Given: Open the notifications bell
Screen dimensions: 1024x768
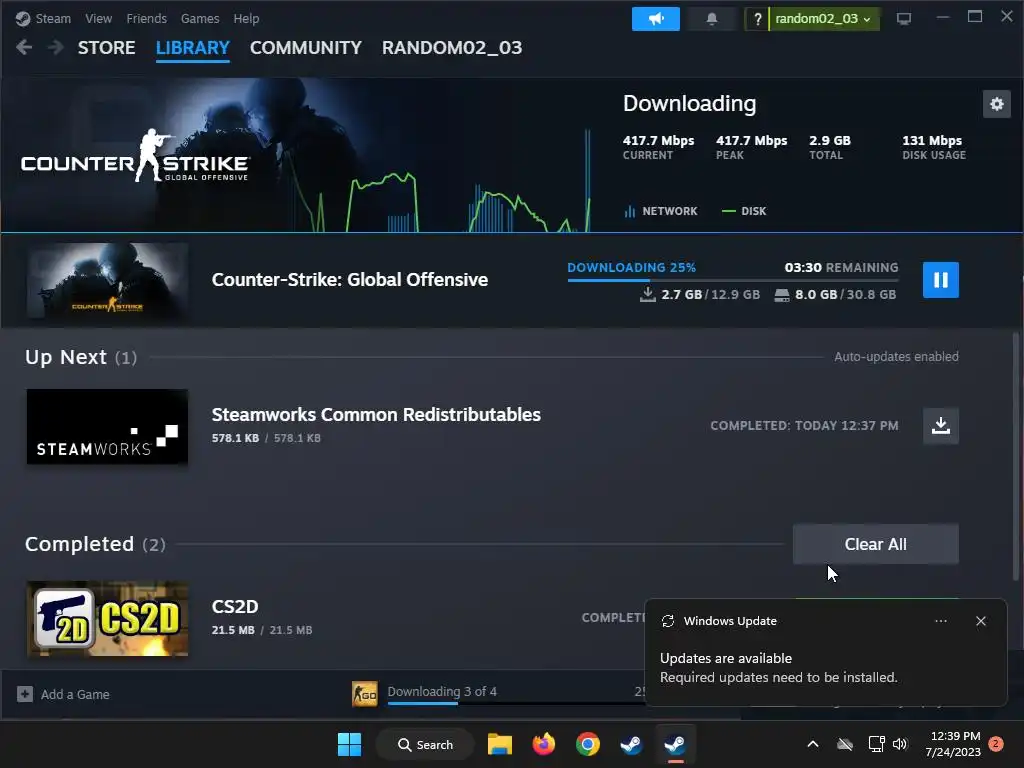Looking at the screenshot, I should pyautogui.click(x=712, y=19).
